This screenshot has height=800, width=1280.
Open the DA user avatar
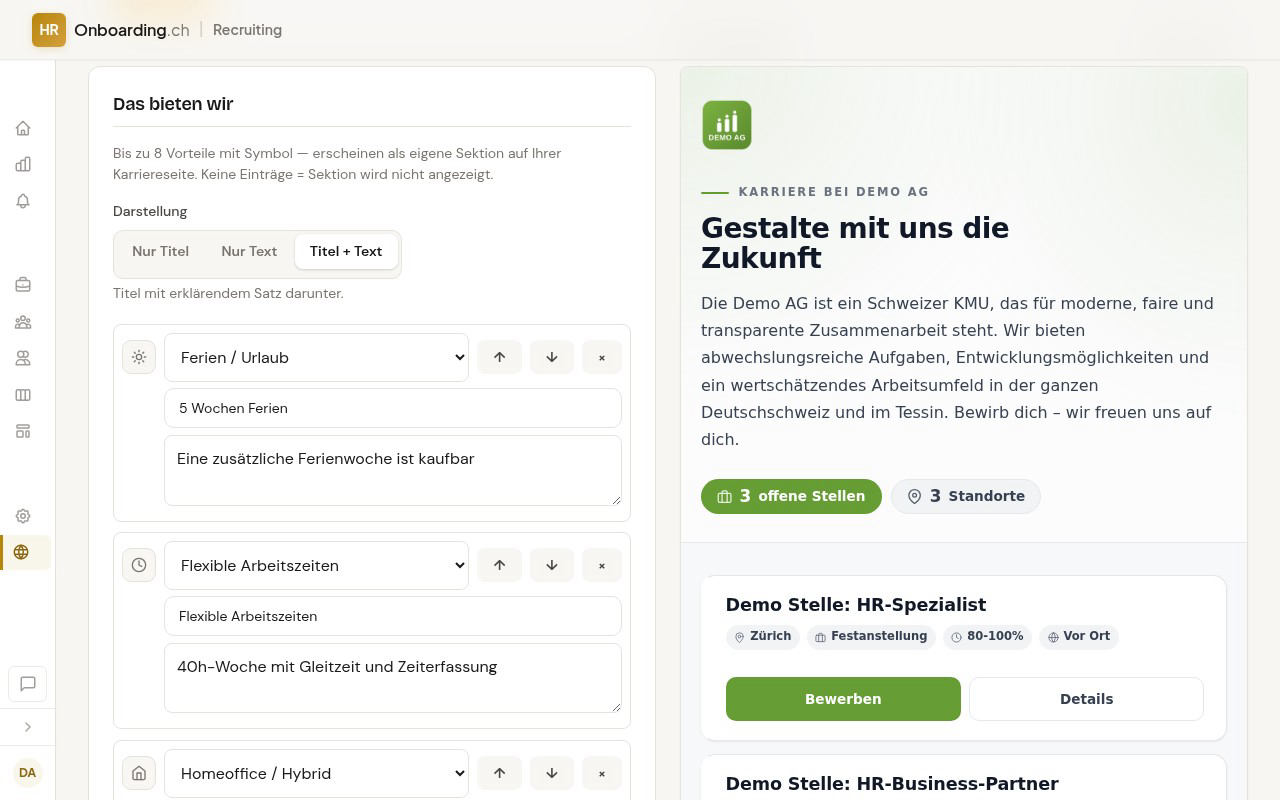pyautogui.click(x=28, y=772)
